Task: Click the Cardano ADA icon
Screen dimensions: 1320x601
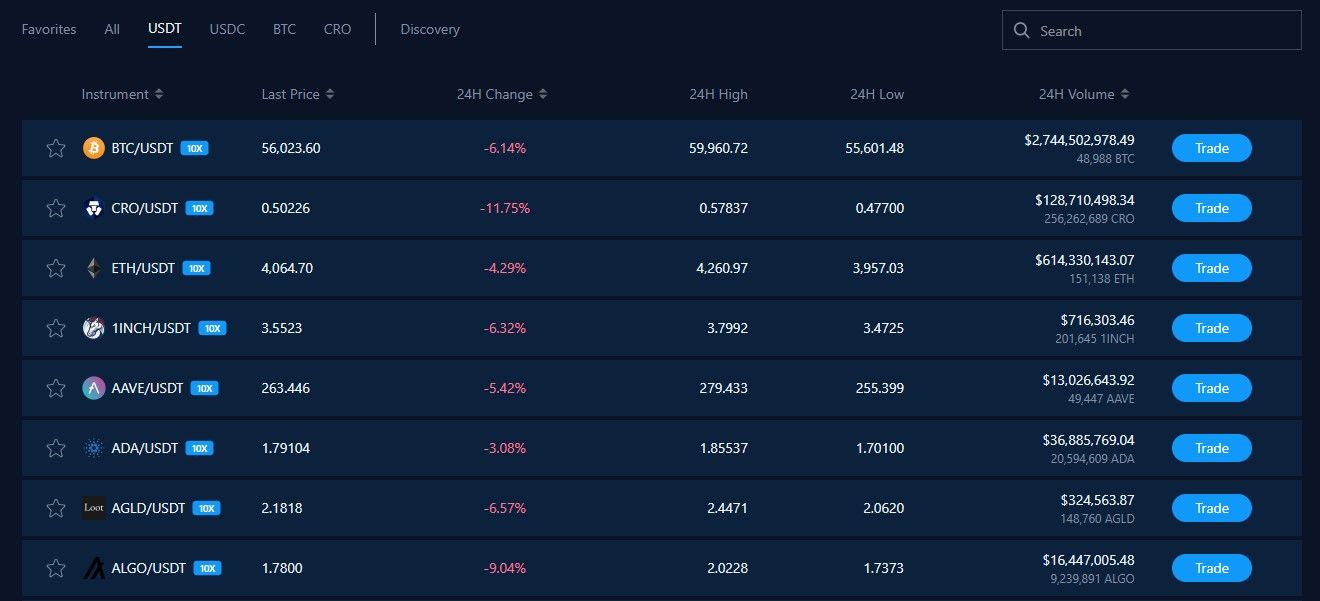Action: tap(93, 448)
